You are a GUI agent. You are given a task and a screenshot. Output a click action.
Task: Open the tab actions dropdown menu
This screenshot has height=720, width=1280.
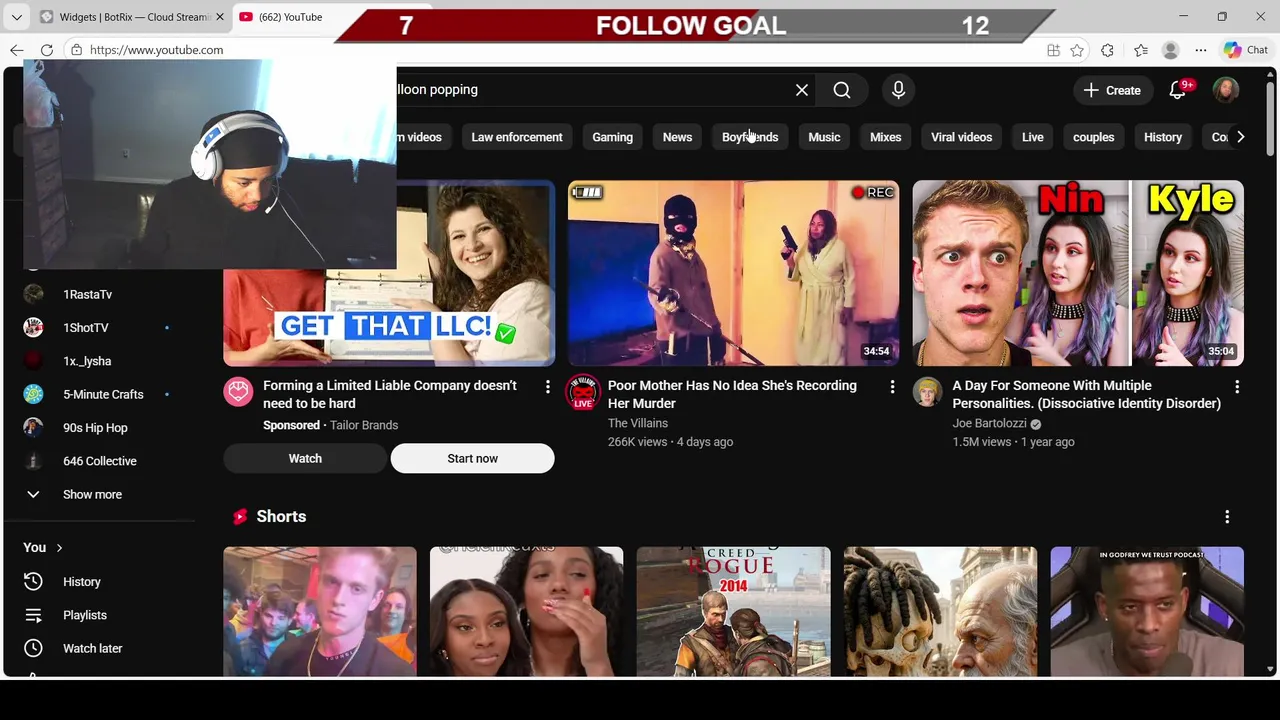pyautogui.click(x=16, y=17)
